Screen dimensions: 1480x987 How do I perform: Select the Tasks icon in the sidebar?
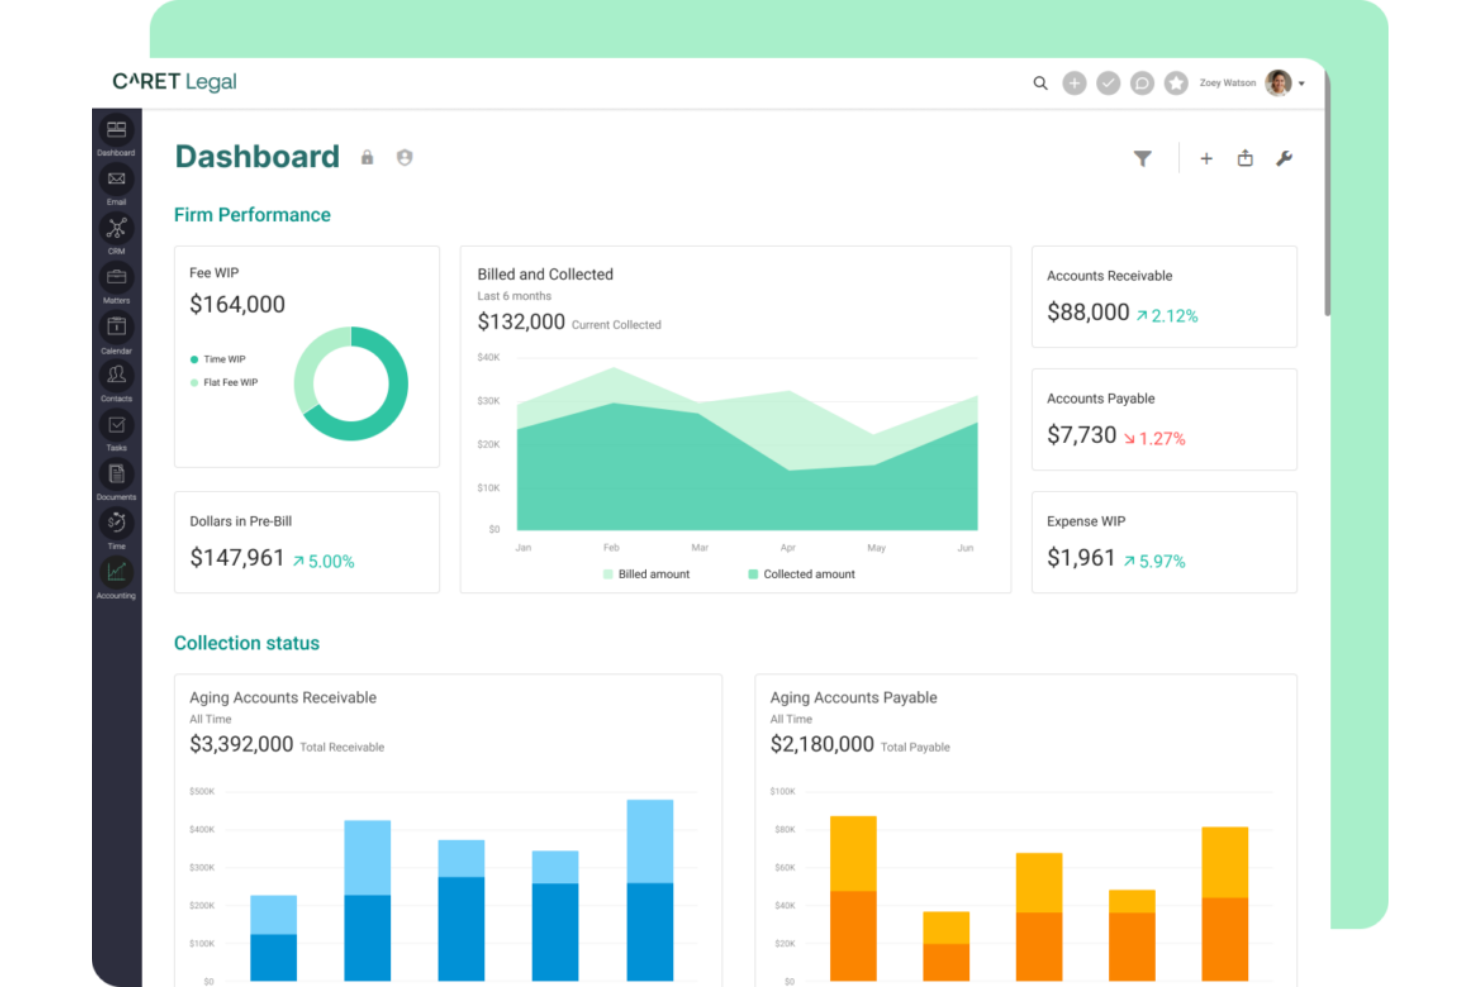pos(116,426)
